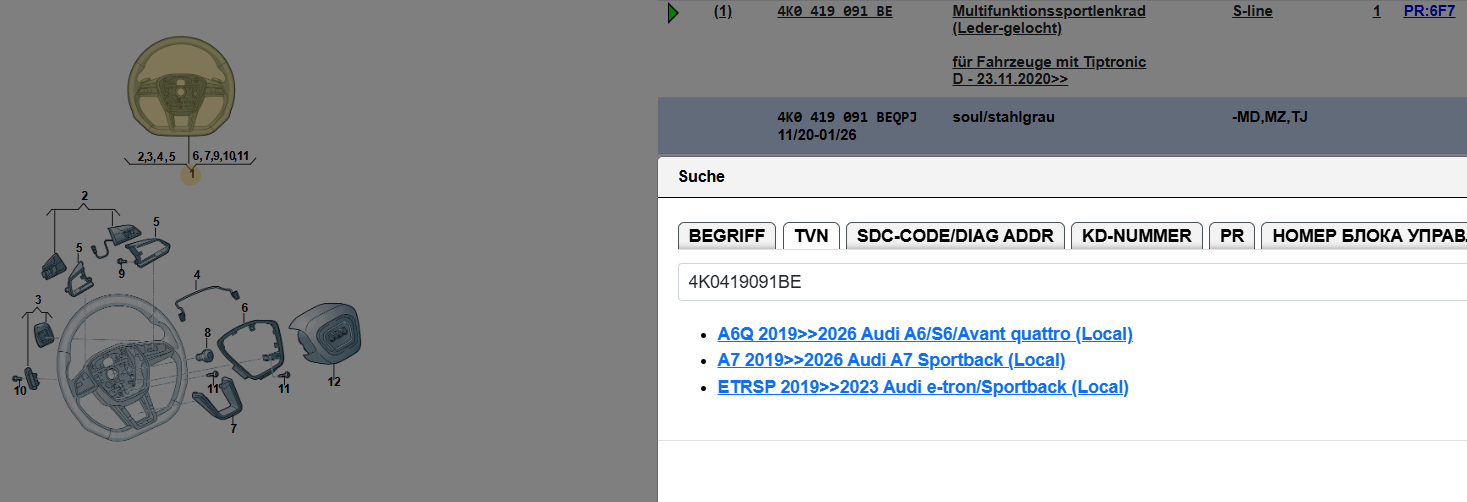Click the green arrow beside position (1)
This screenshot has width=1467, height=502.
(x=673, y=13)
